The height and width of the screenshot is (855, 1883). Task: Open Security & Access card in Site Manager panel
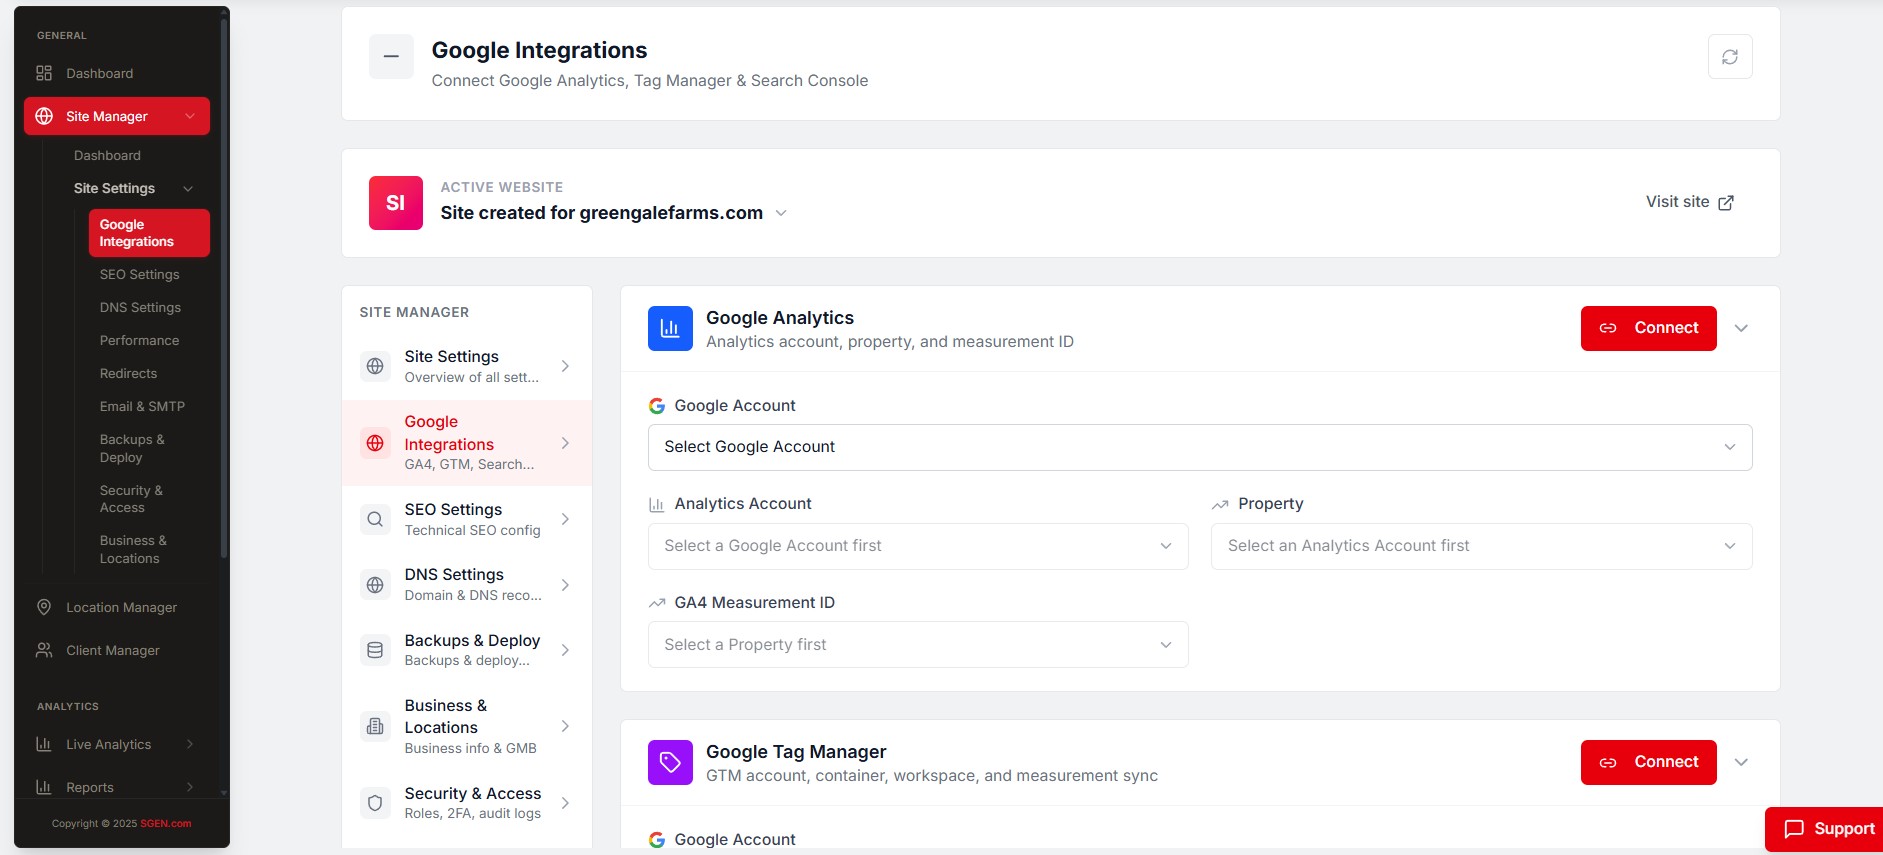467,803
